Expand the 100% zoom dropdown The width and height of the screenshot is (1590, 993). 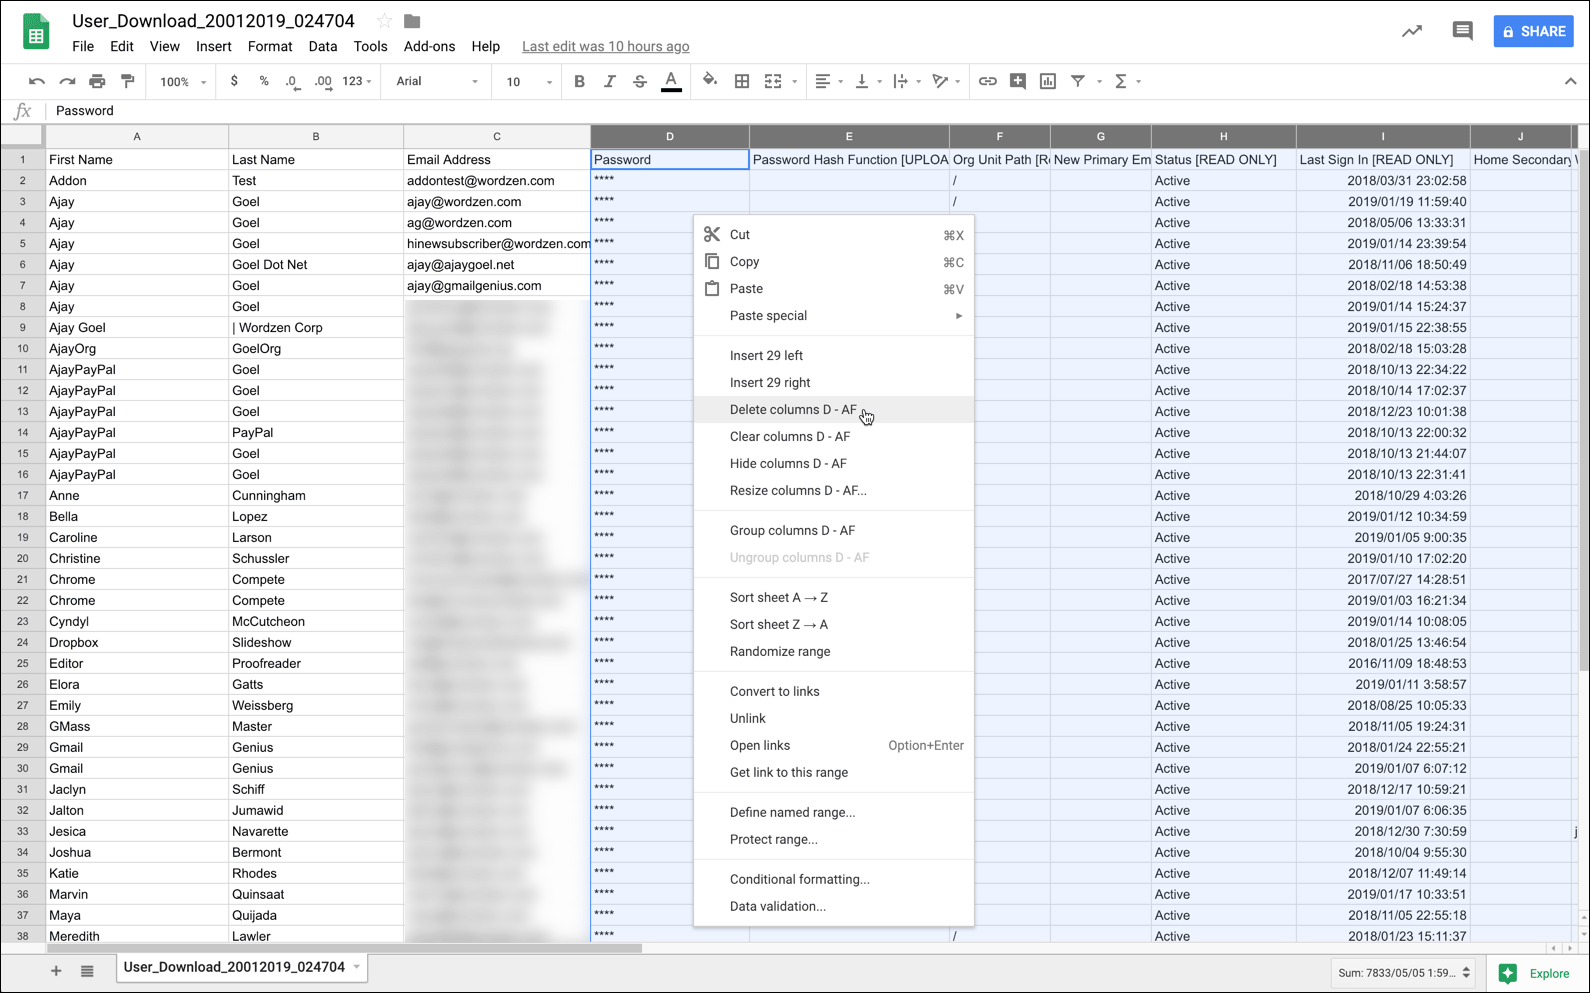tap(182, 82)
